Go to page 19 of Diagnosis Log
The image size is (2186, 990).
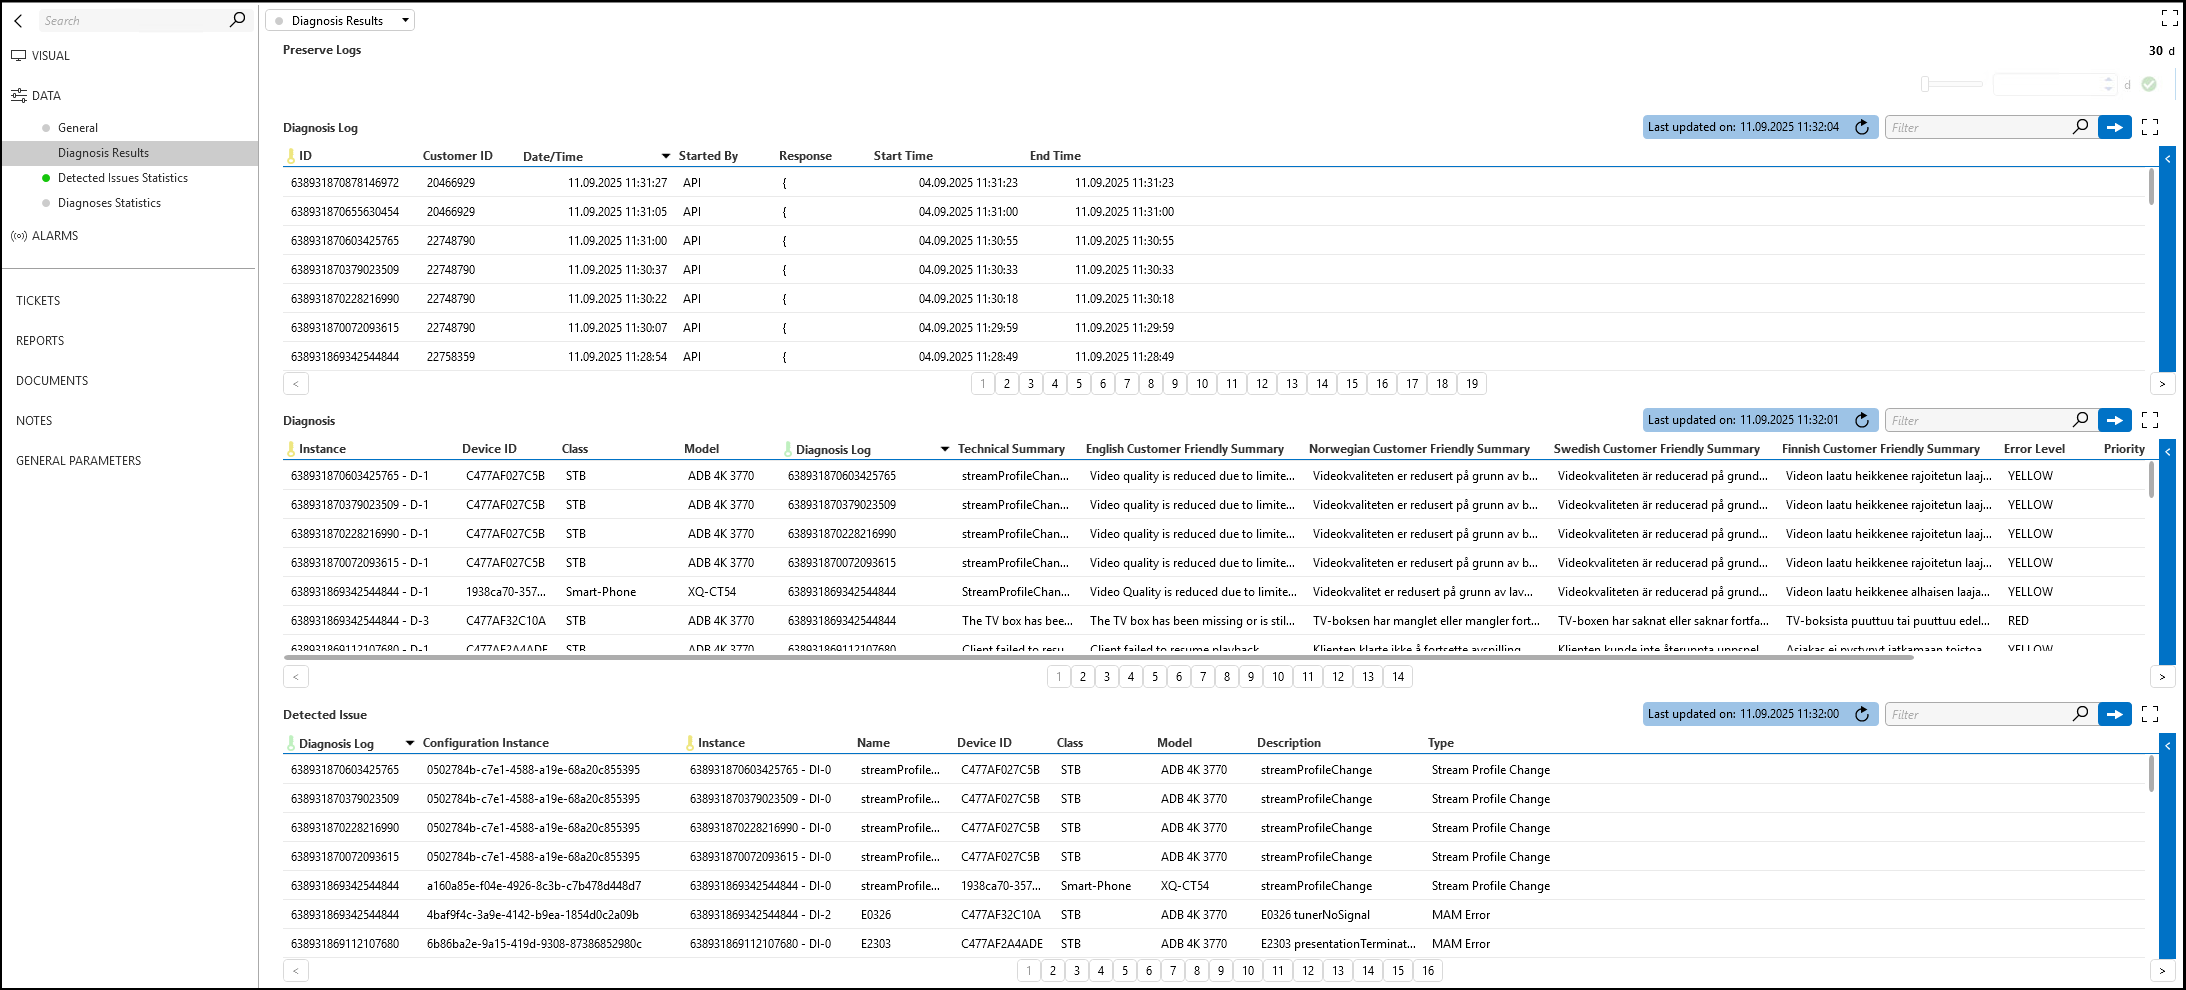1472,384
